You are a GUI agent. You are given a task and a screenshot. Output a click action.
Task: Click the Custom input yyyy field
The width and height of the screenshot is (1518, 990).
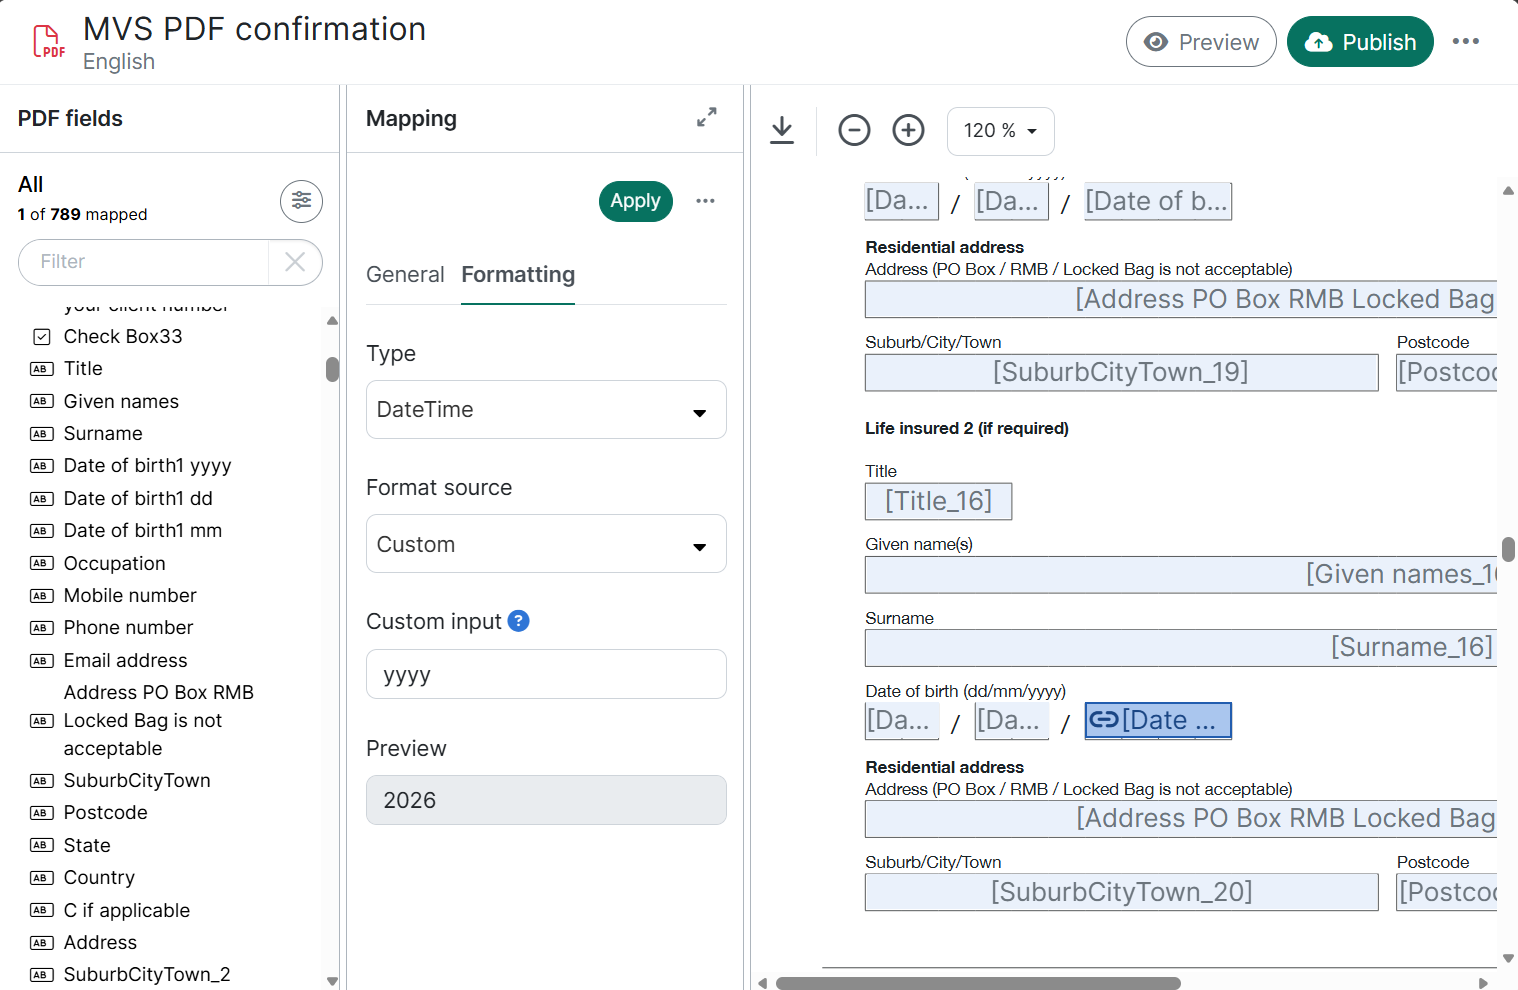546,674
